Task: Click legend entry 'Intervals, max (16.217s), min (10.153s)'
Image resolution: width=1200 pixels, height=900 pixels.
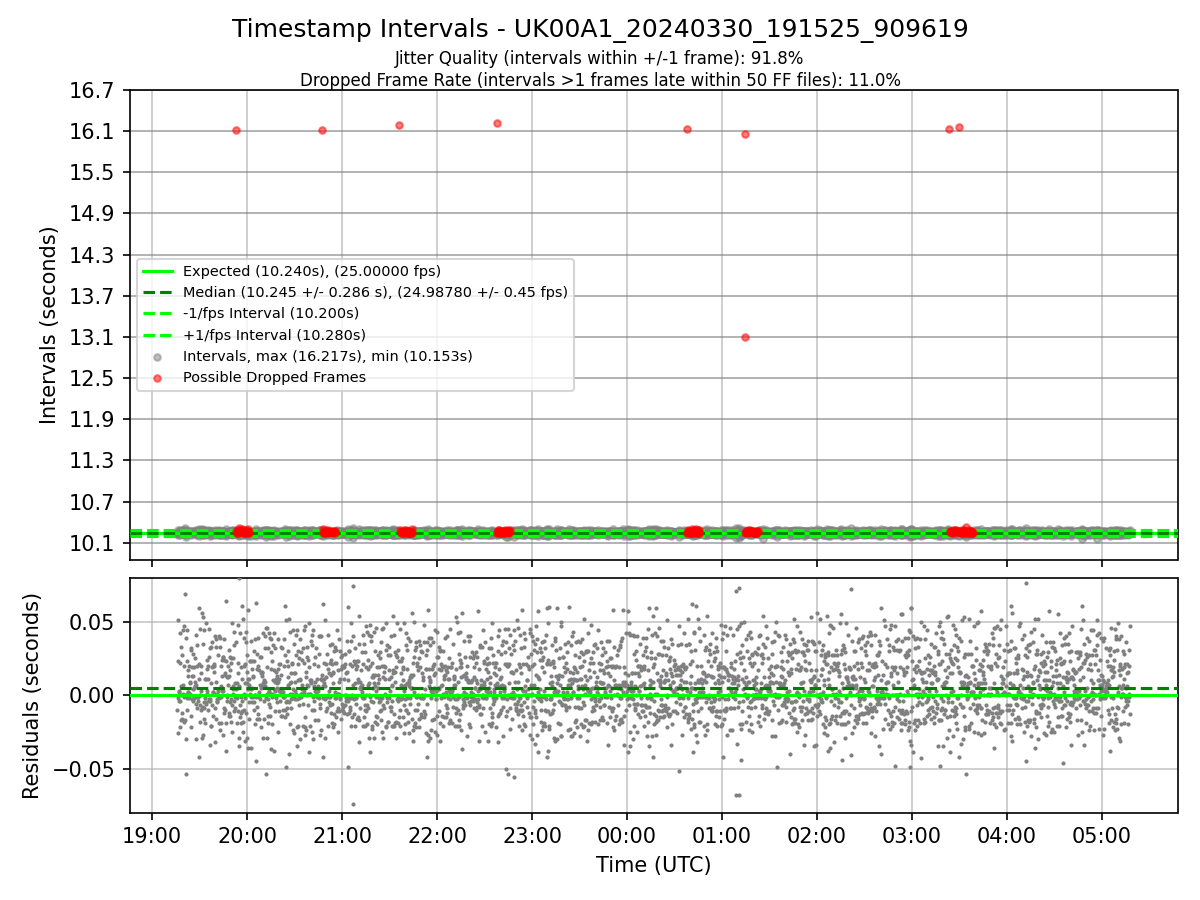Action: 328,356
